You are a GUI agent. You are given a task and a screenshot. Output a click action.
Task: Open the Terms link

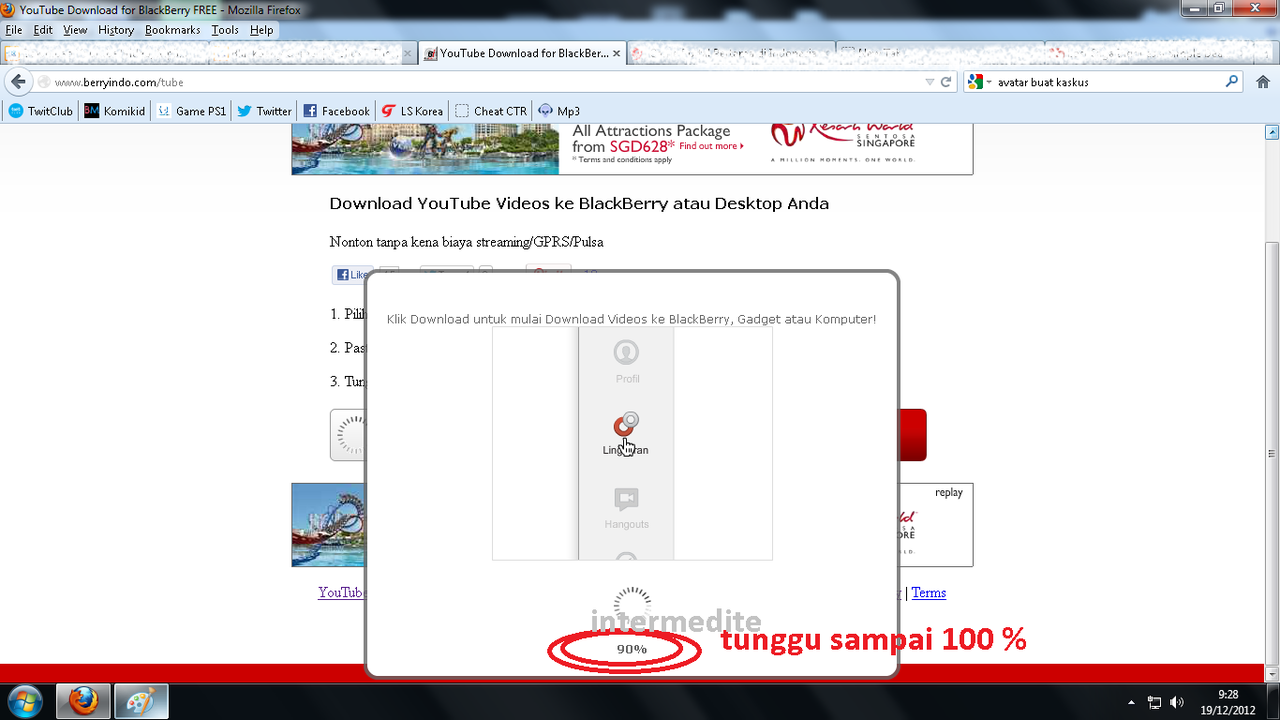click(928, 593)
